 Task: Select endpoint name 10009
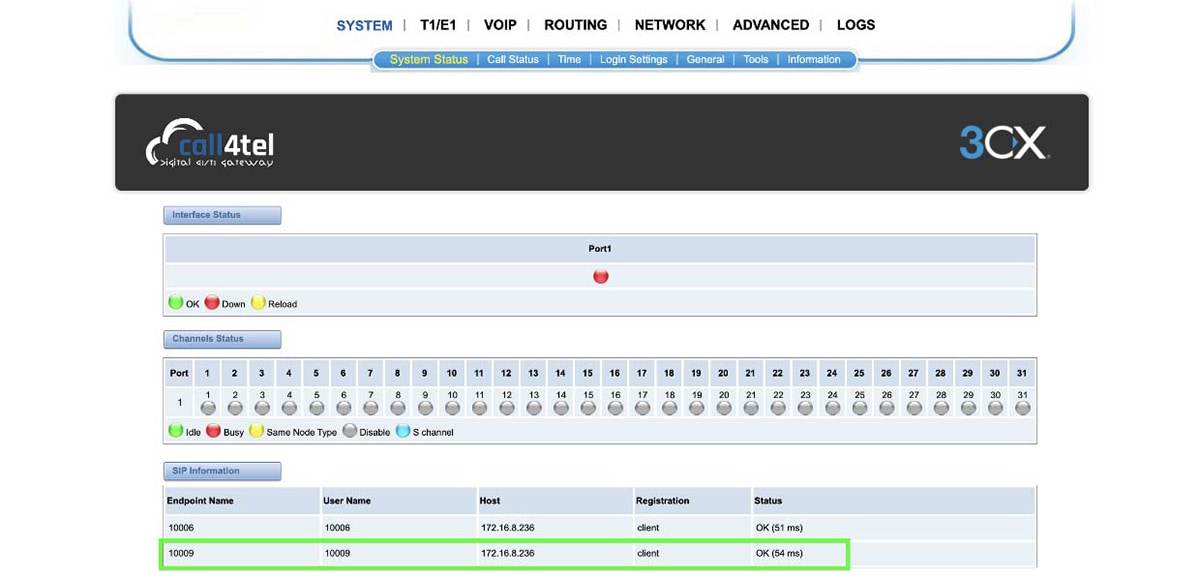click(x=181, y=553)
